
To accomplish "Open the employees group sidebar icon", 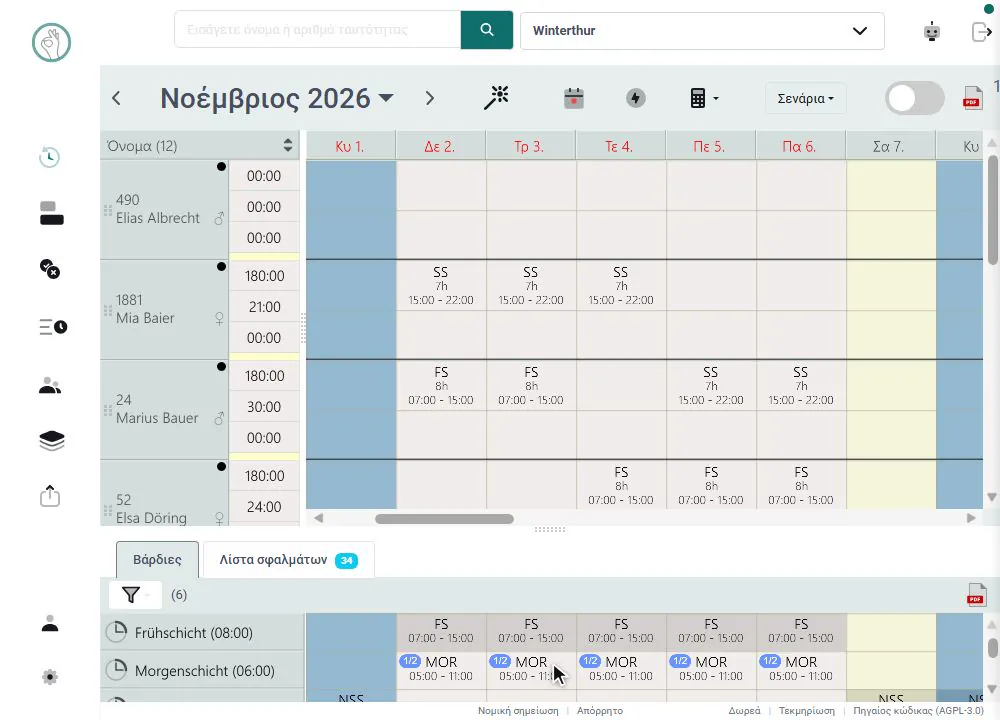I will coord(50,385).
